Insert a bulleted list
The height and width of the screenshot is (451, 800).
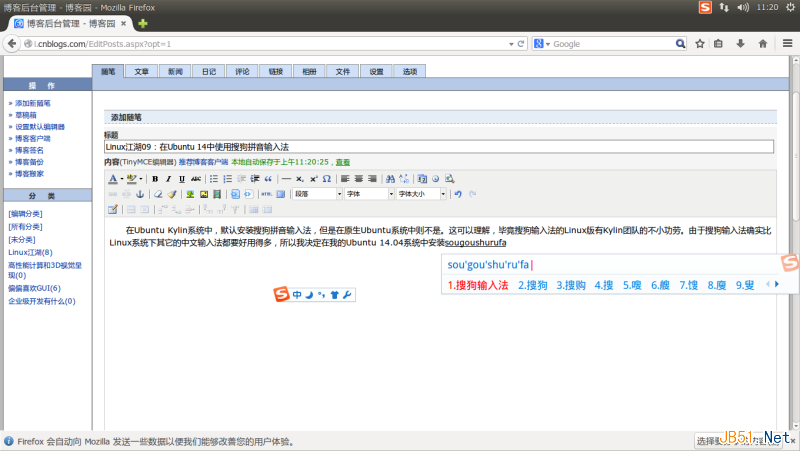214,179
